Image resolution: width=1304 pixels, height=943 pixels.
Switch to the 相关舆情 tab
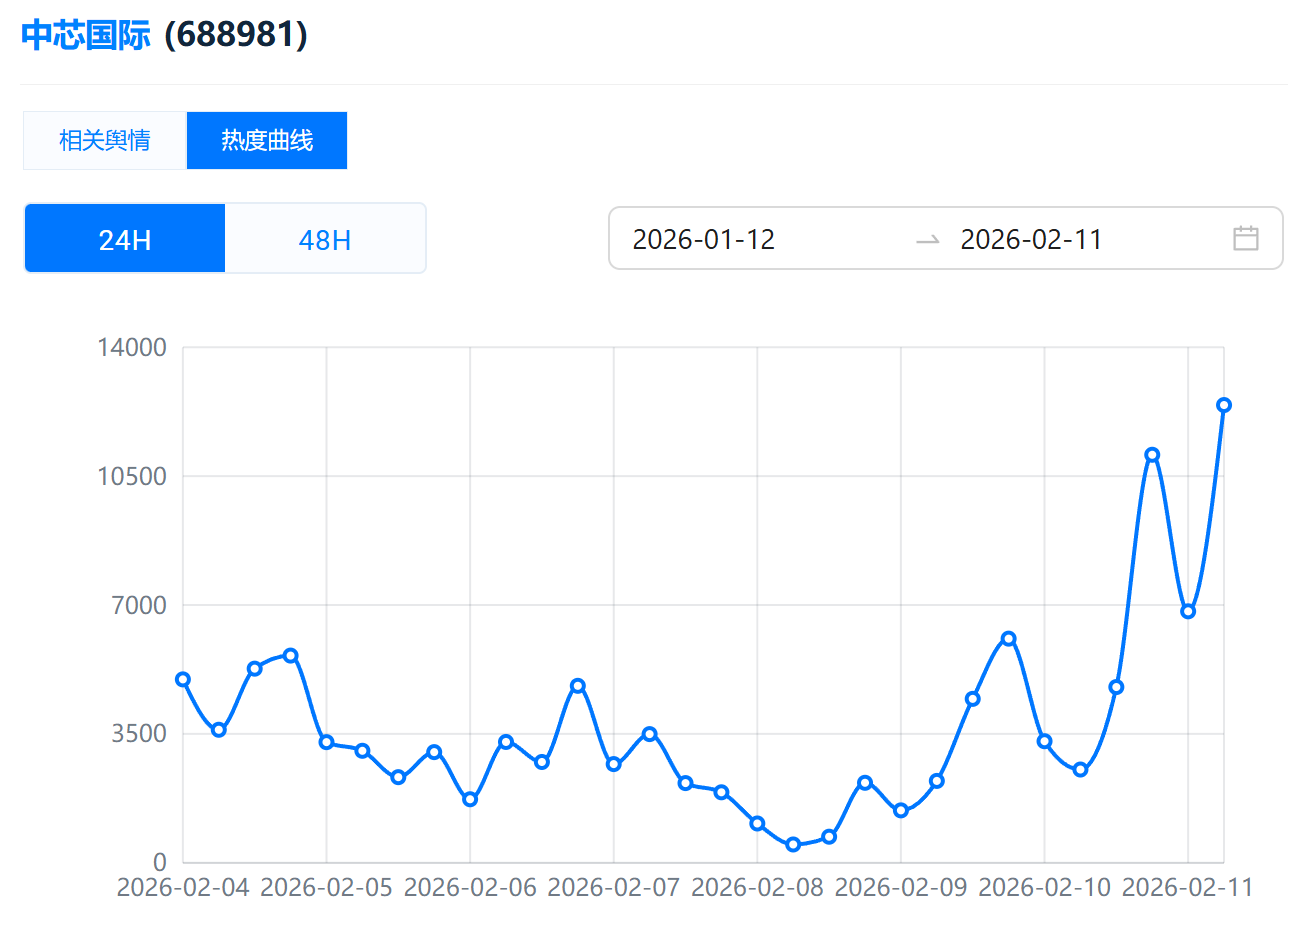tap(105, 141)
